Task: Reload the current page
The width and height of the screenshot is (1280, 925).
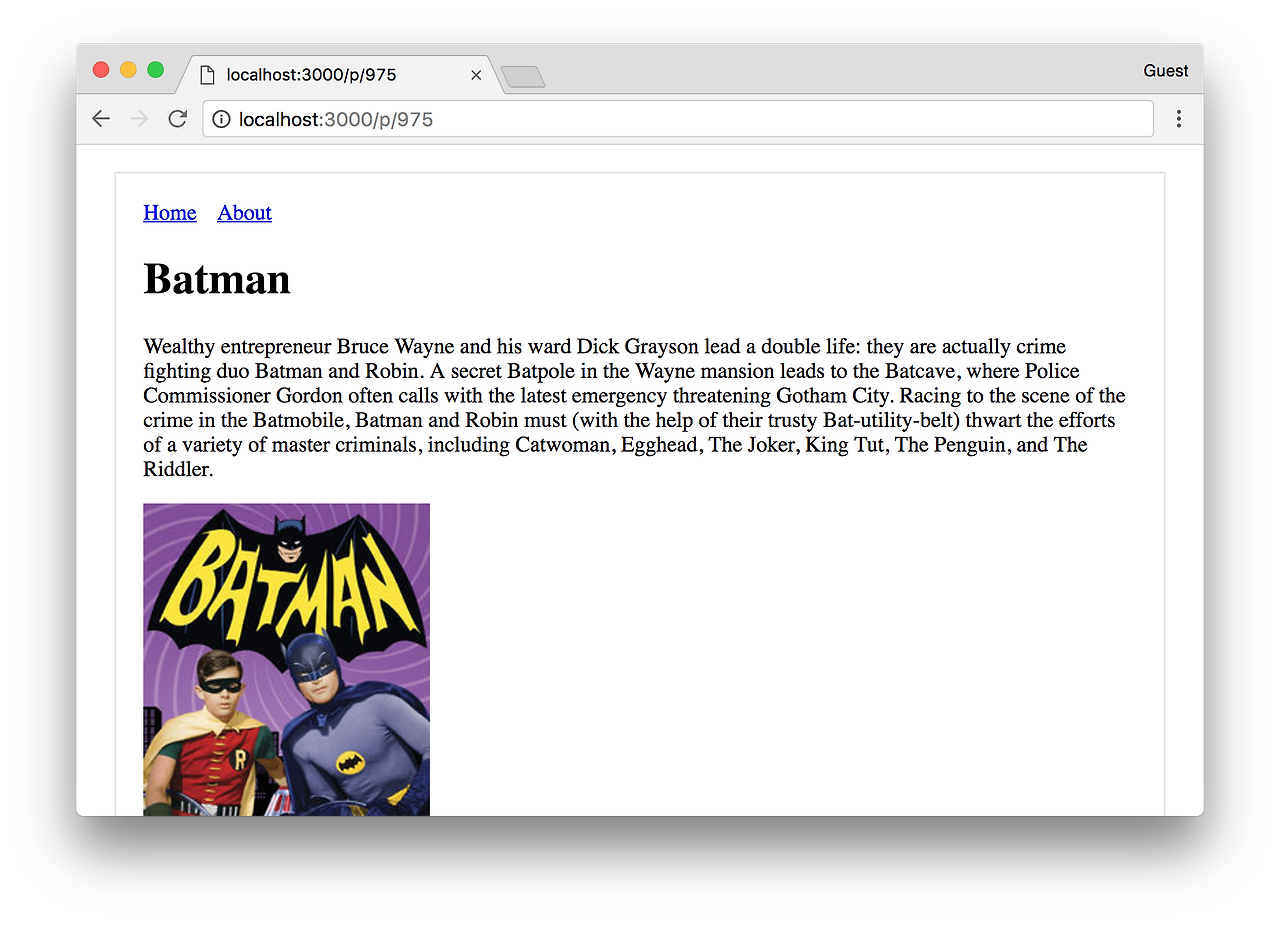Action: click(177, 119)
